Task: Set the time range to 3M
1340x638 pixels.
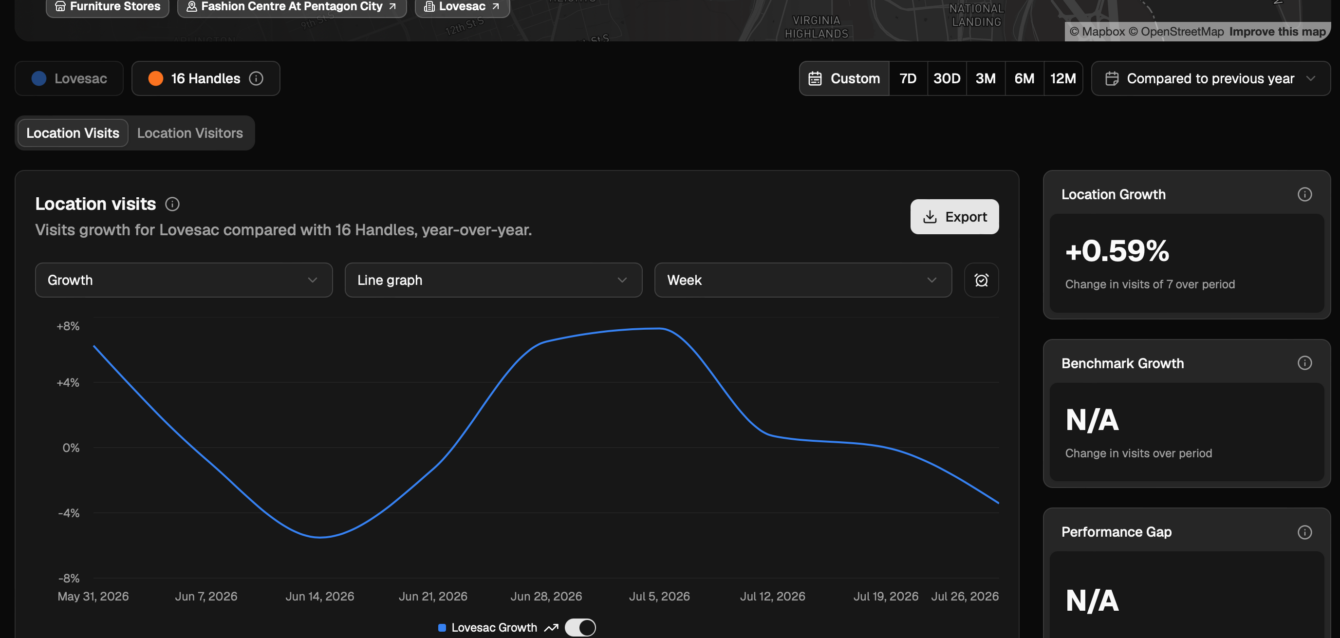Action: [986, 79]
